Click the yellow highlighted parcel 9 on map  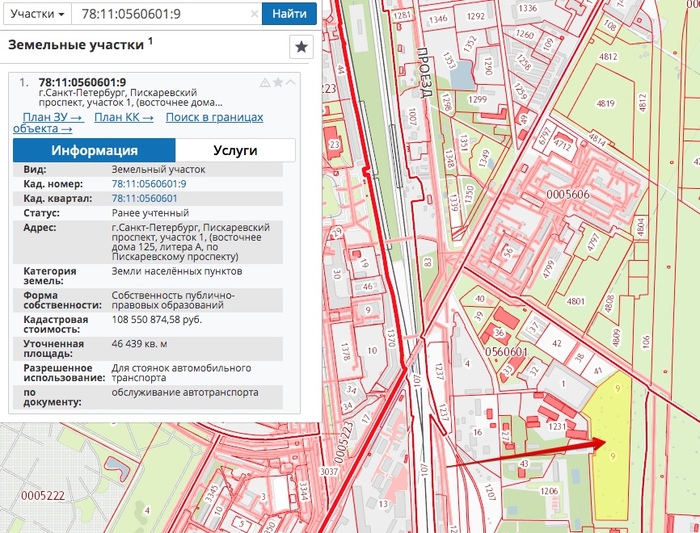click(613, 450)
